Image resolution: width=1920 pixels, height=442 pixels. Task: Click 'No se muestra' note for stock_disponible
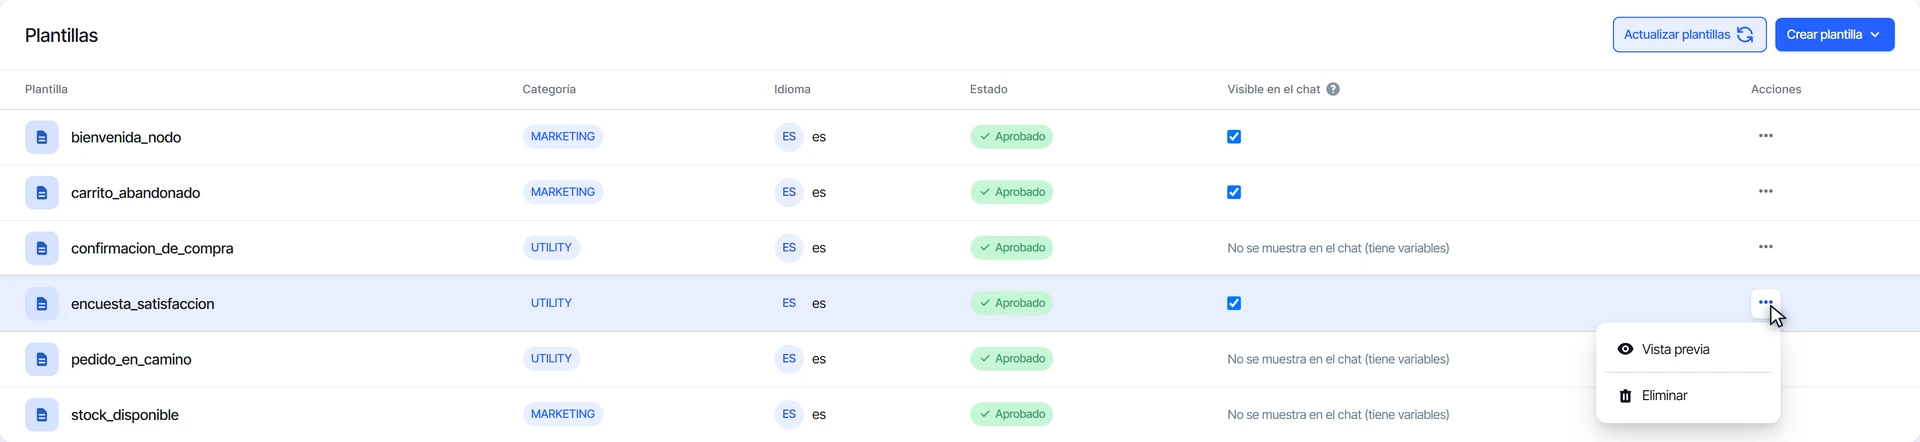[1338, 415]
